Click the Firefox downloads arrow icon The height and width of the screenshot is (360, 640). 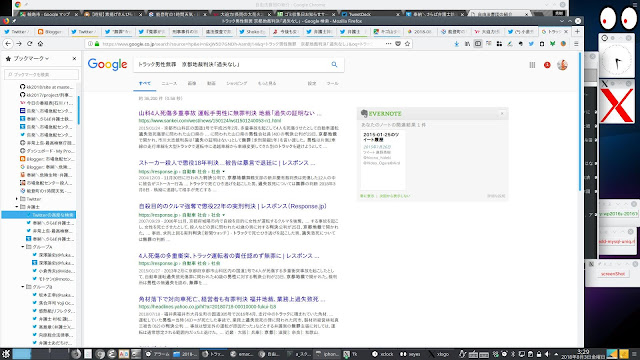[x=457, y=44]
